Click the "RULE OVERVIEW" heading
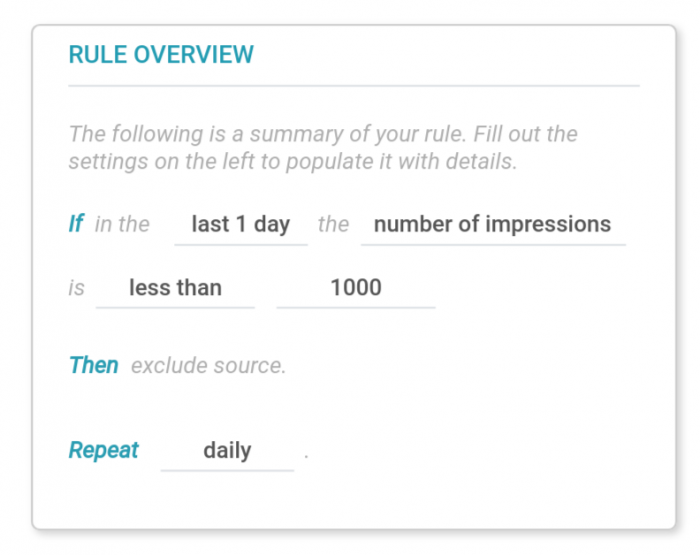This screenshot has width=700, height=555. tap(161, 54)
